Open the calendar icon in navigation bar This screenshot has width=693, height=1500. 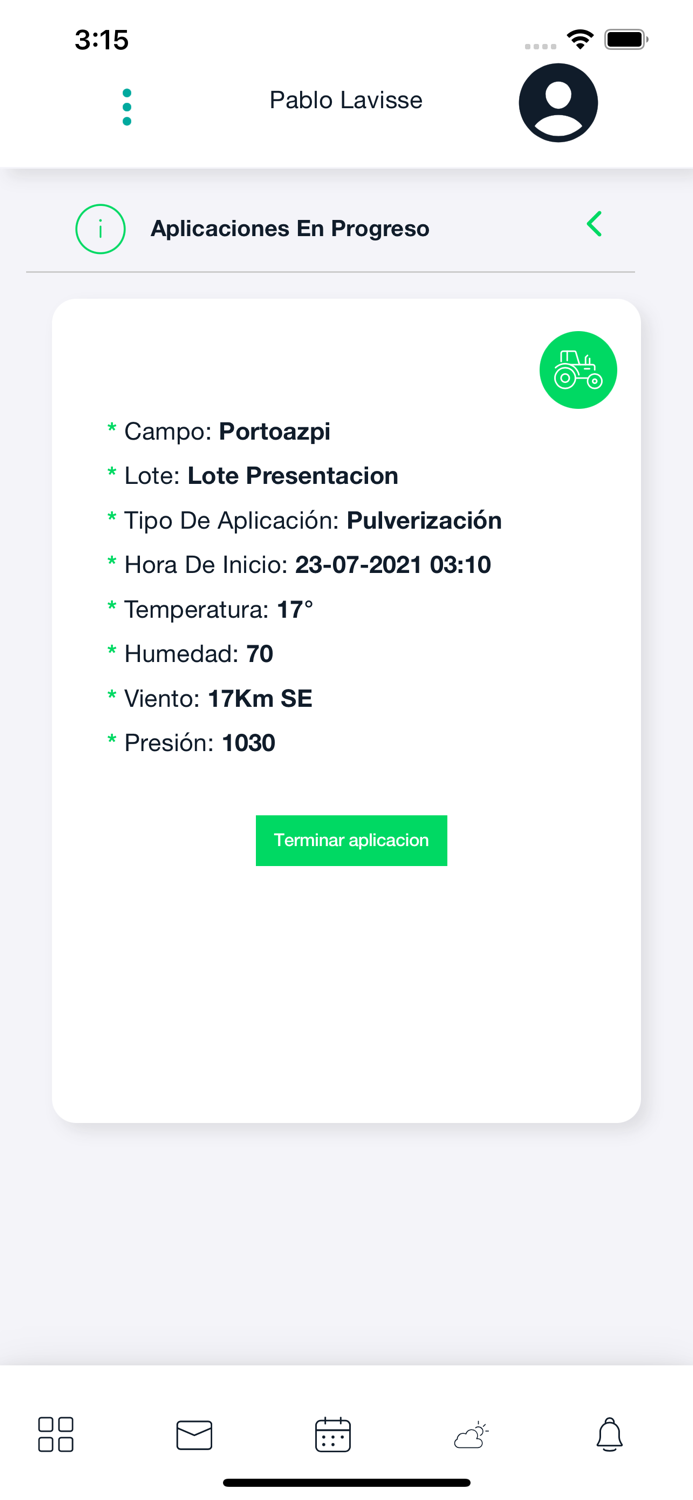point(332,1434)
